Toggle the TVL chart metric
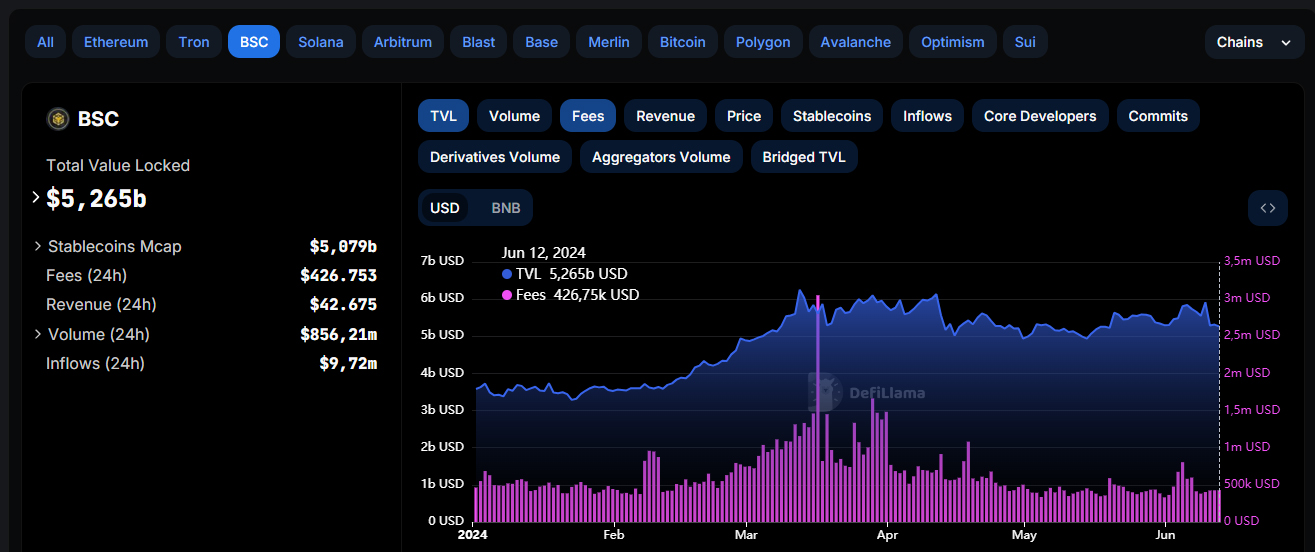The image size is (1315, 552). point(444,116)
